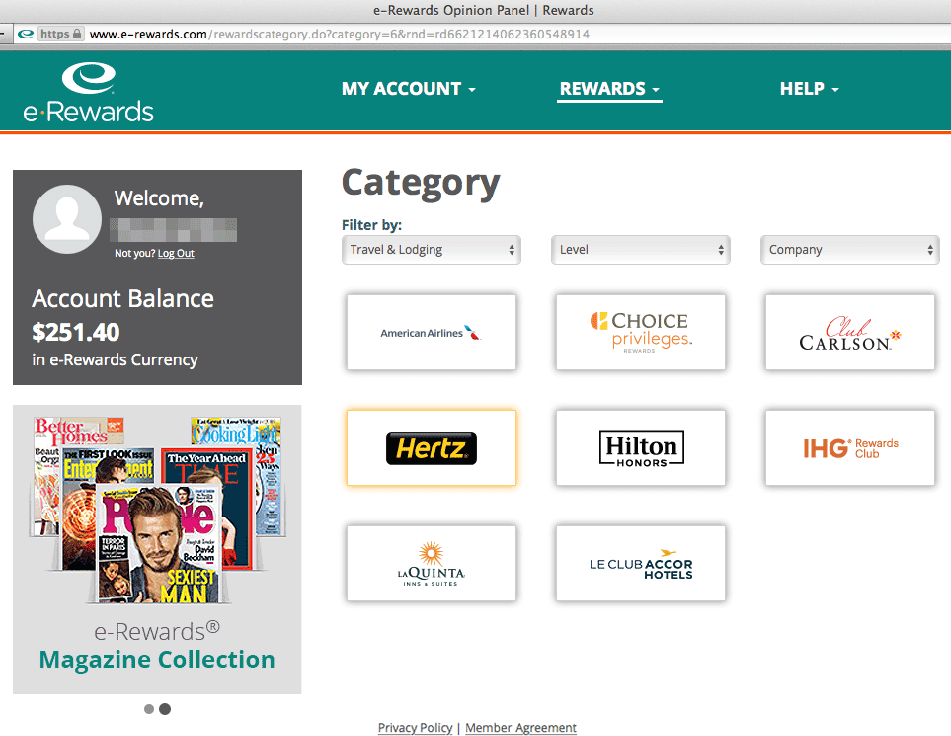Click the Log Out link
The width and height of the screenshot is (951, 736).
[176, 253]
